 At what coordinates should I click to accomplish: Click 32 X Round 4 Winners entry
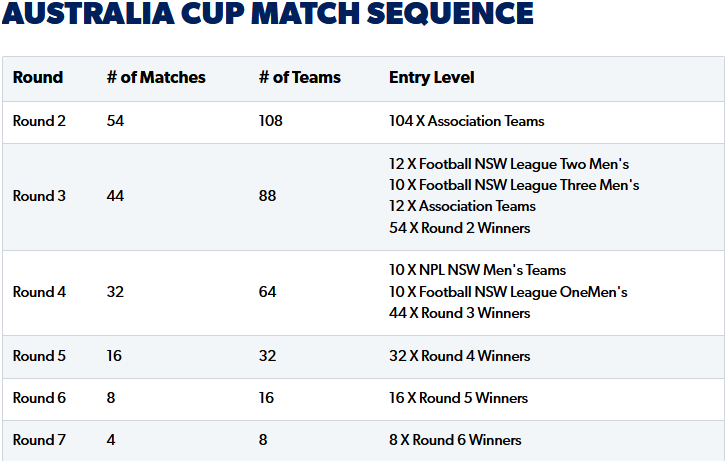tap(459, 356)
